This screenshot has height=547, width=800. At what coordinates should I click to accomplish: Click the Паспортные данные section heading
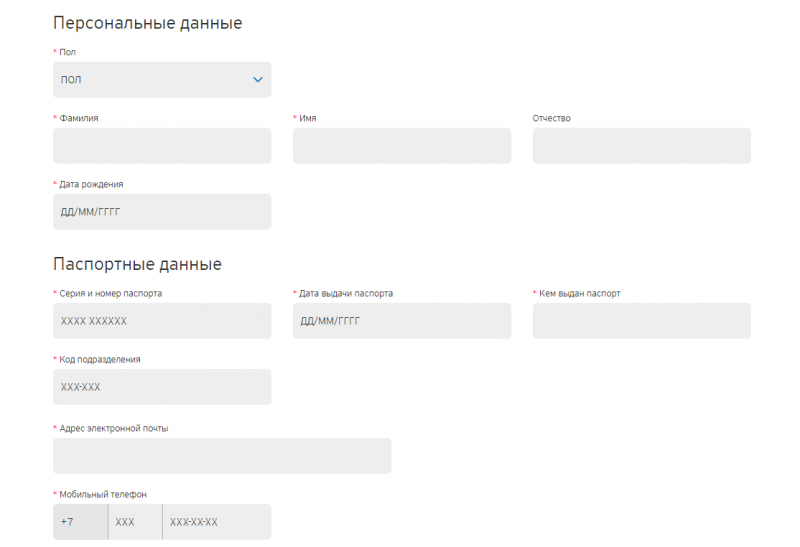[137, 264]
